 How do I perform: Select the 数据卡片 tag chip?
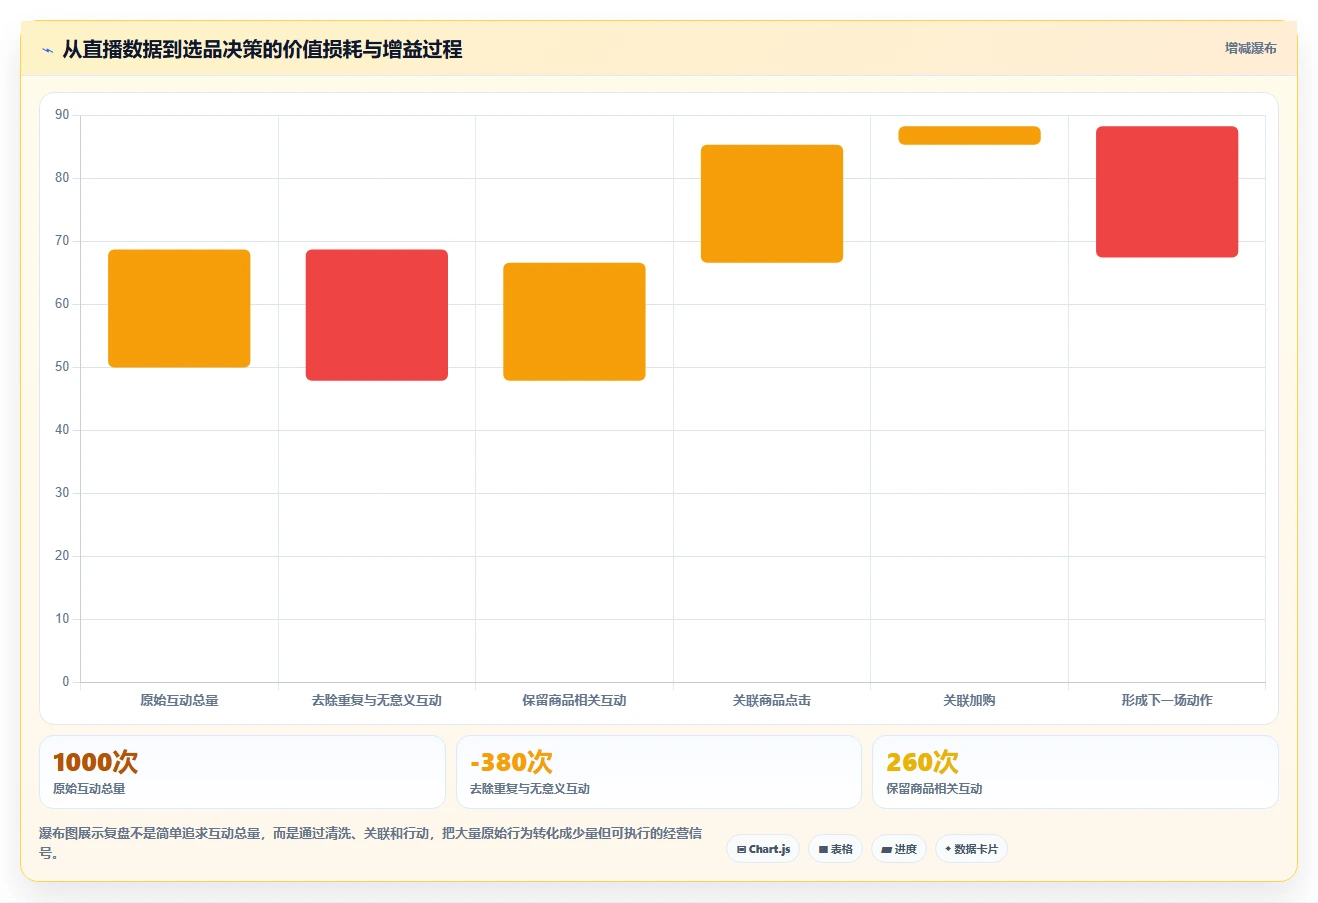point(971,849)
